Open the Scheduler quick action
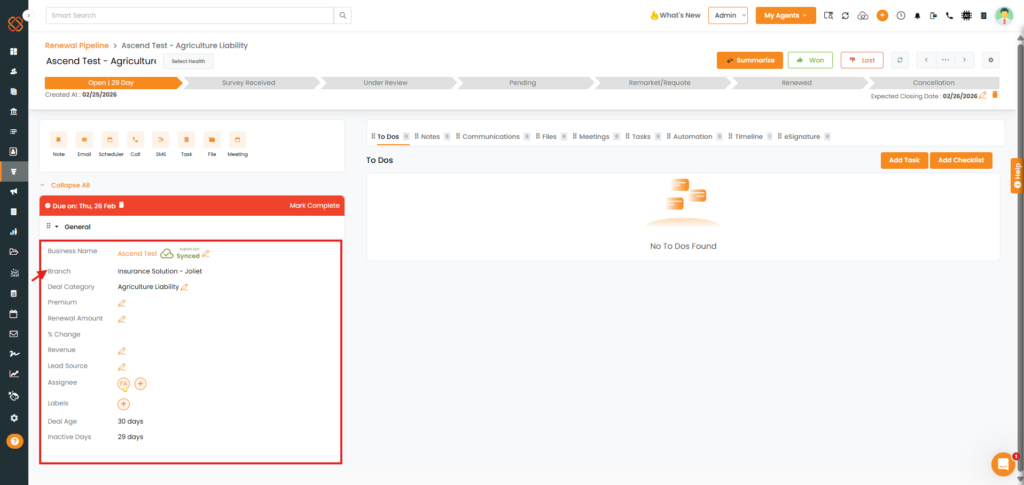 [x=110, y=139]
